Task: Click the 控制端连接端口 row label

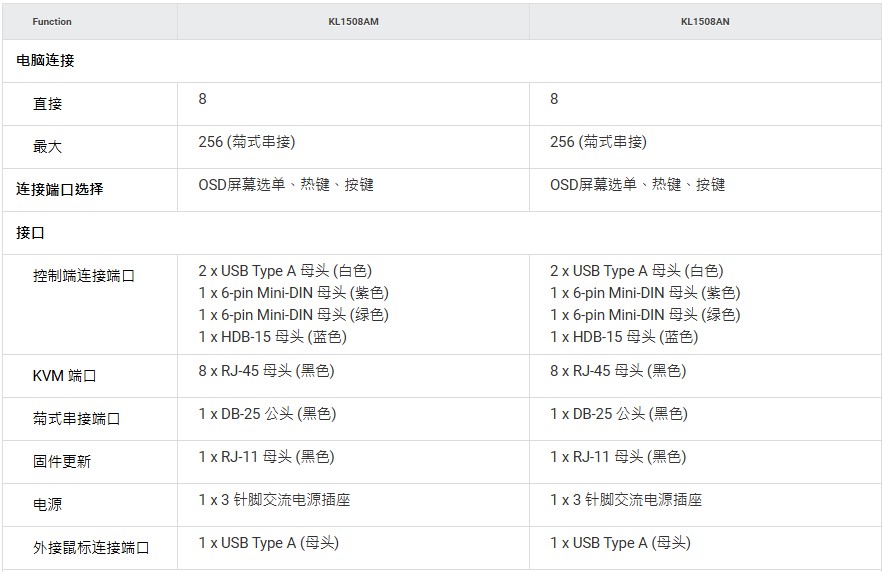Action: click(83, 276)
